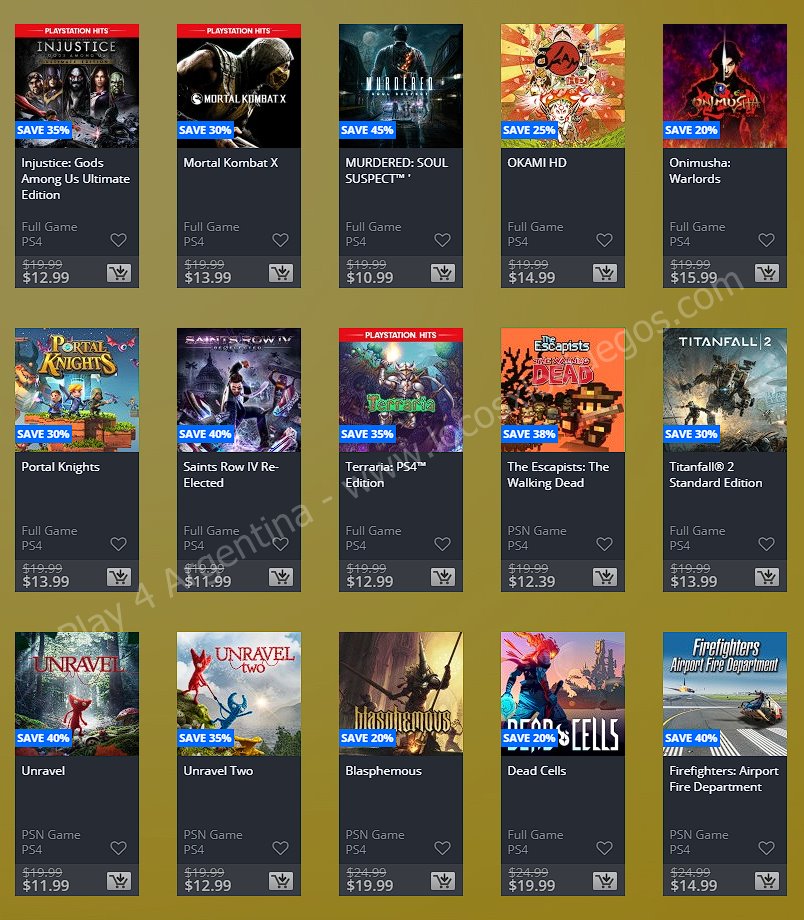The width and height of the screenshot is (804, 920).
Task: Open Portal Knights cover art thumbnail
Action: pos(77,390)
